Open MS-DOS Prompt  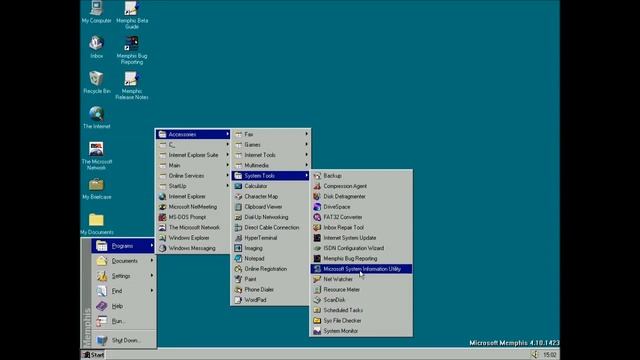coord(193,217)
